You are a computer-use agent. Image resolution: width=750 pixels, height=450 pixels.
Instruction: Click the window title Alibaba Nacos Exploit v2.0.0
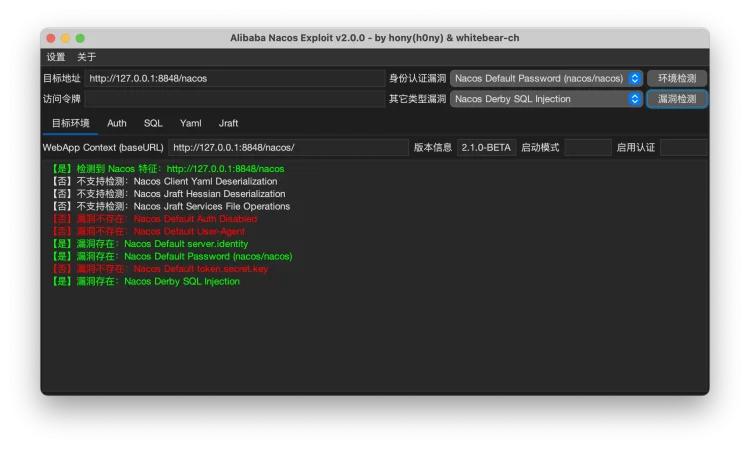pyautogui.click(x=375, y=38)
